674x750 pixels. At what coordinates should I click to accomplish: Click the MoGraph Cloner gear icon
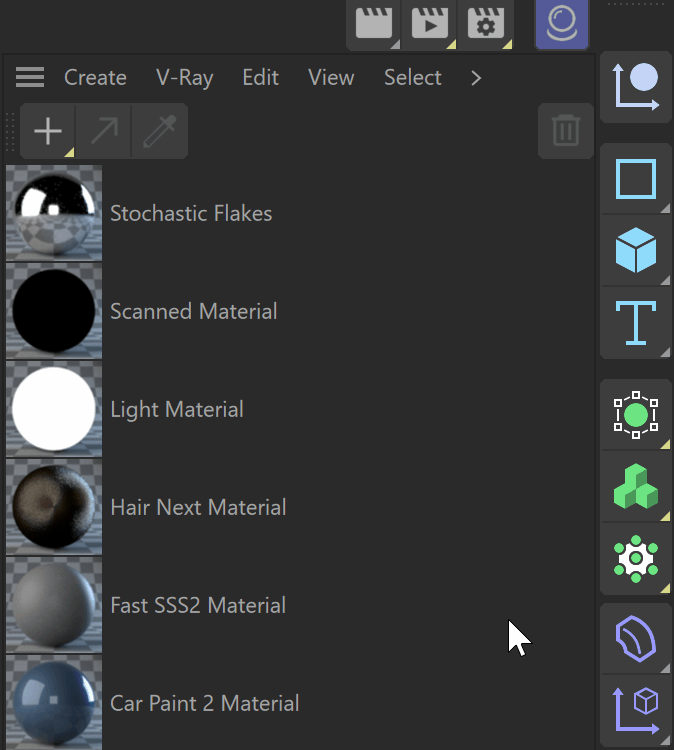click(636, 559)
